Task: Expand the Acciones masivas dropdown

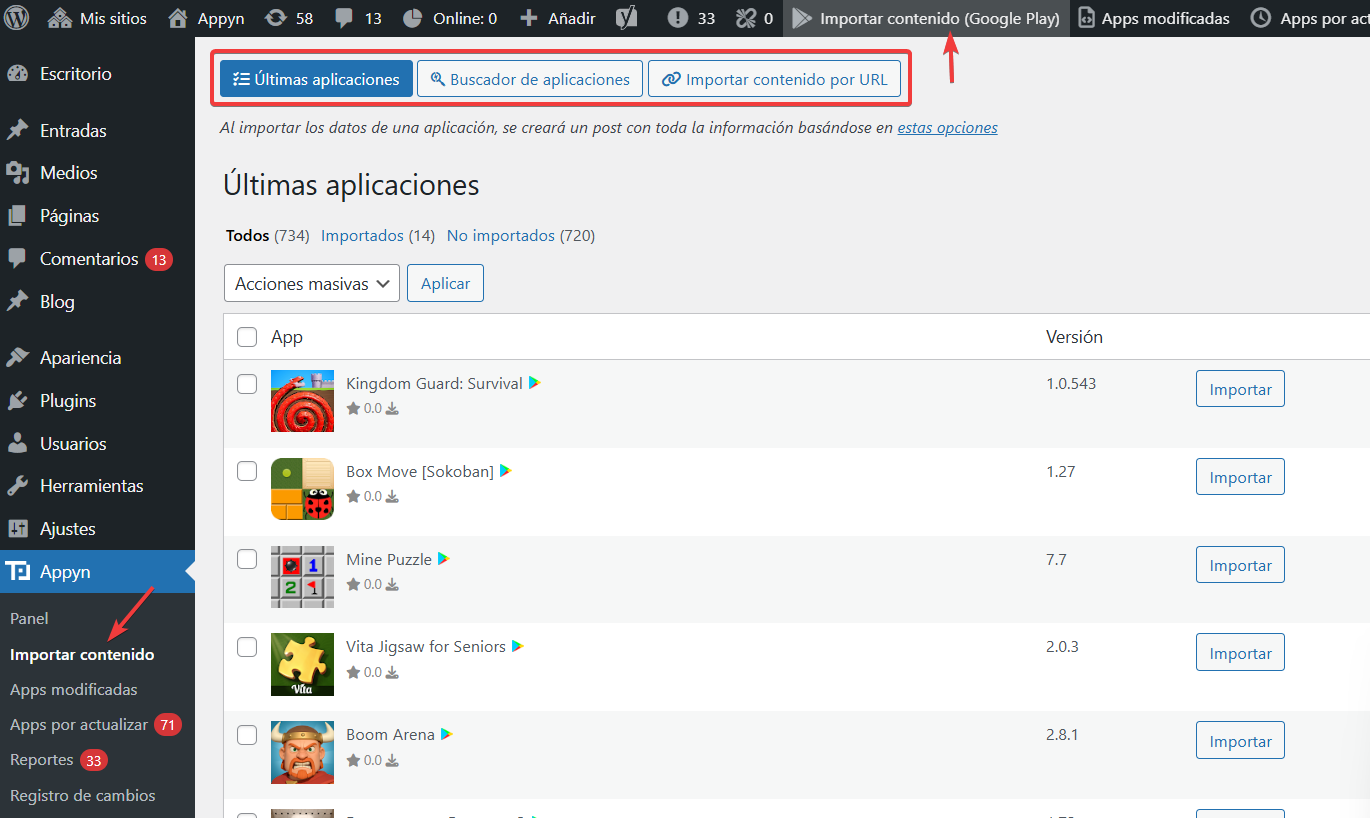Action: click(312, 284)
